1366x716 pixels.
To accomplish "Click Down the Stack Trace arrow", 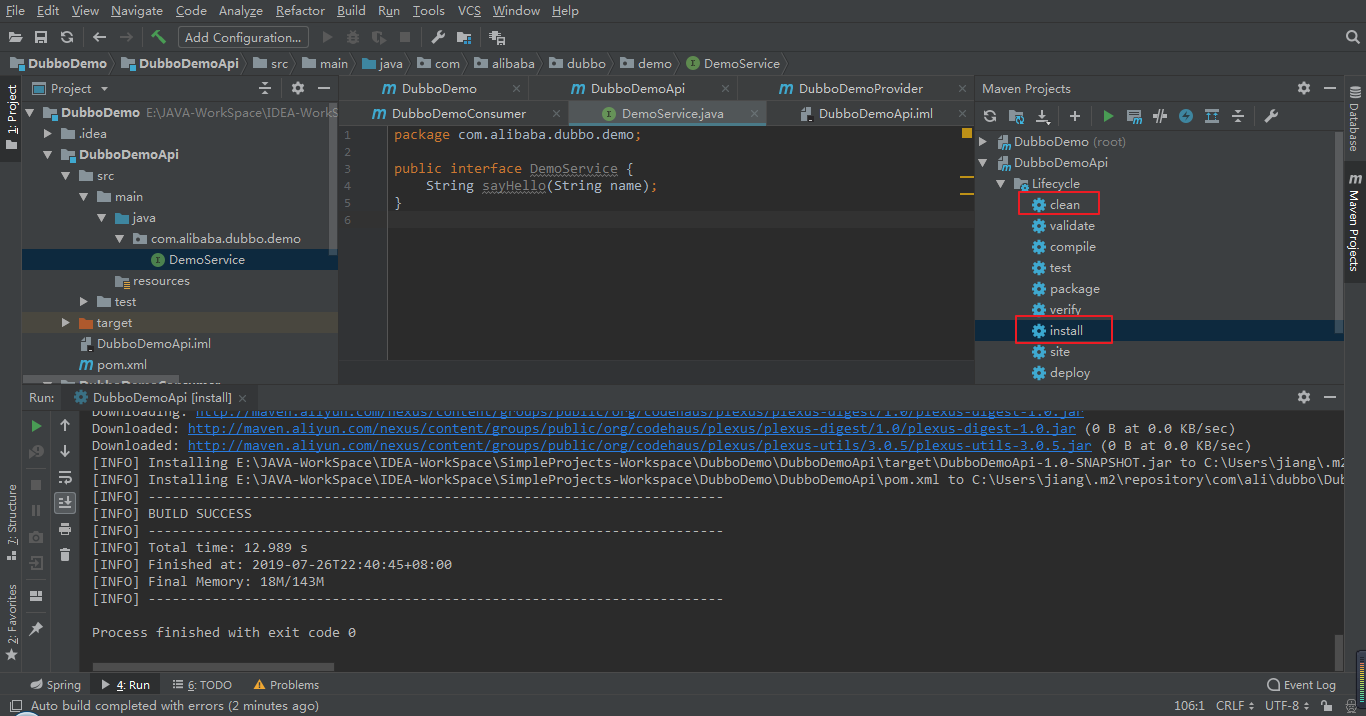I will (x=65, y=451).
